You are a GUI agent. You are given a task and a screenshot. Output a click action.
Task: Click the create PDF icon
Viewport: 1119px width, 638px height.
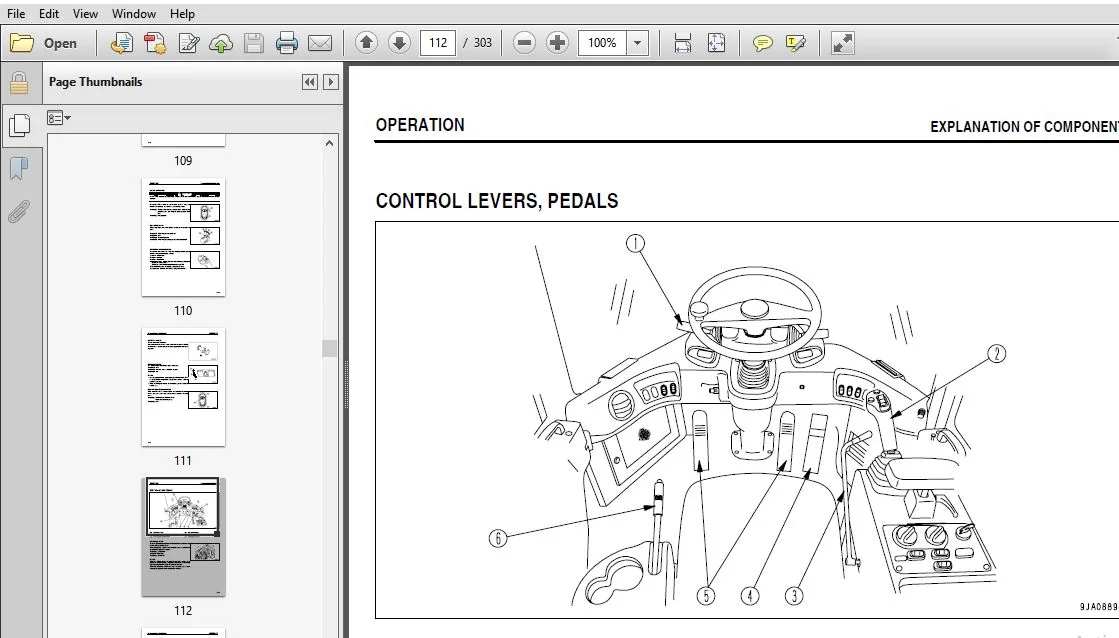coord(122,44)
